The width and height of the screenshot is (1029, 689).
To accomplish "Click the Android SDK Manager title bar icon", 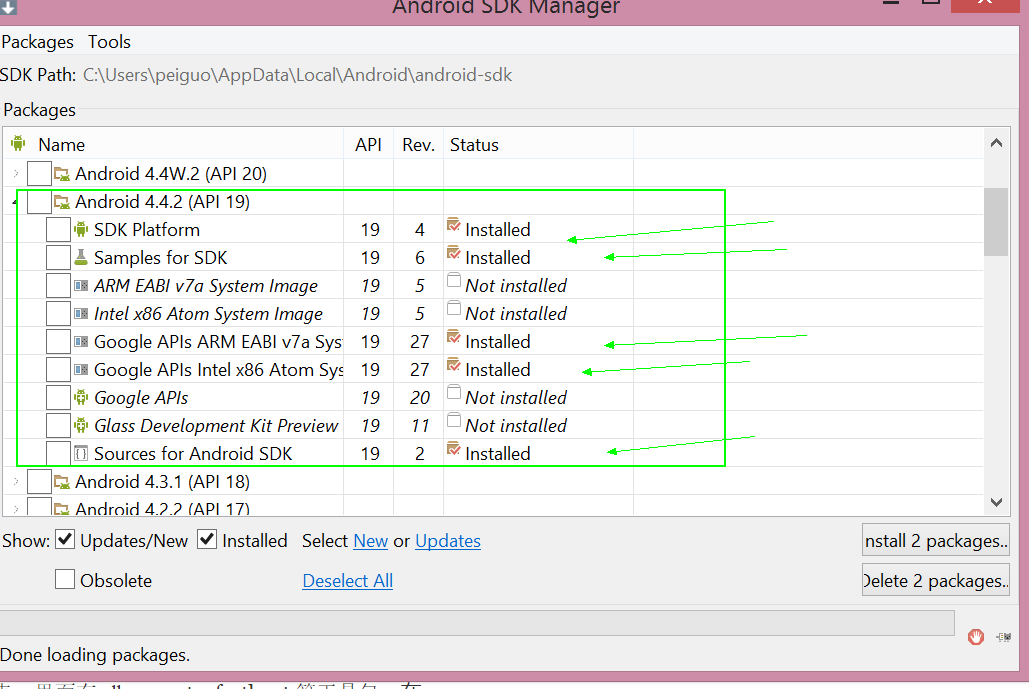I will click(x=9, y=7).
